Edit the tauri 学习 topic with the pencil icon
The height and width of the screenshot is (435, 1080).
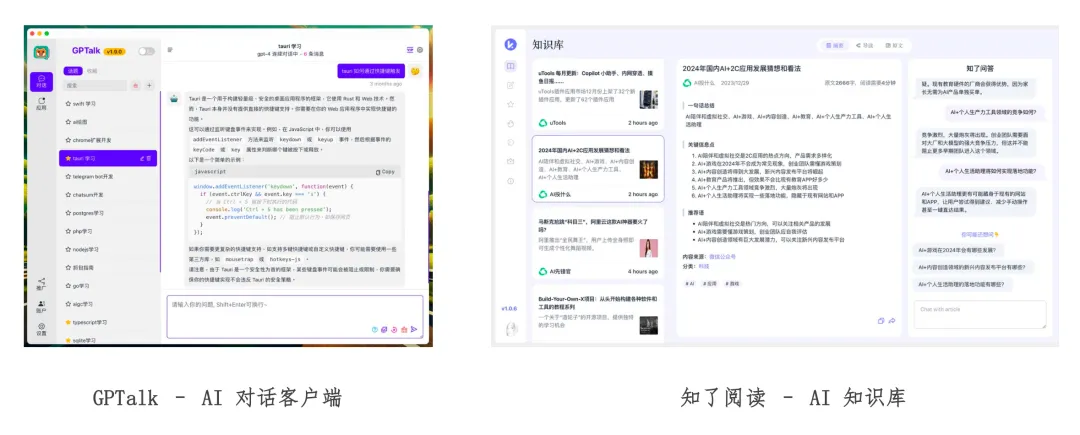pos(143,158)
